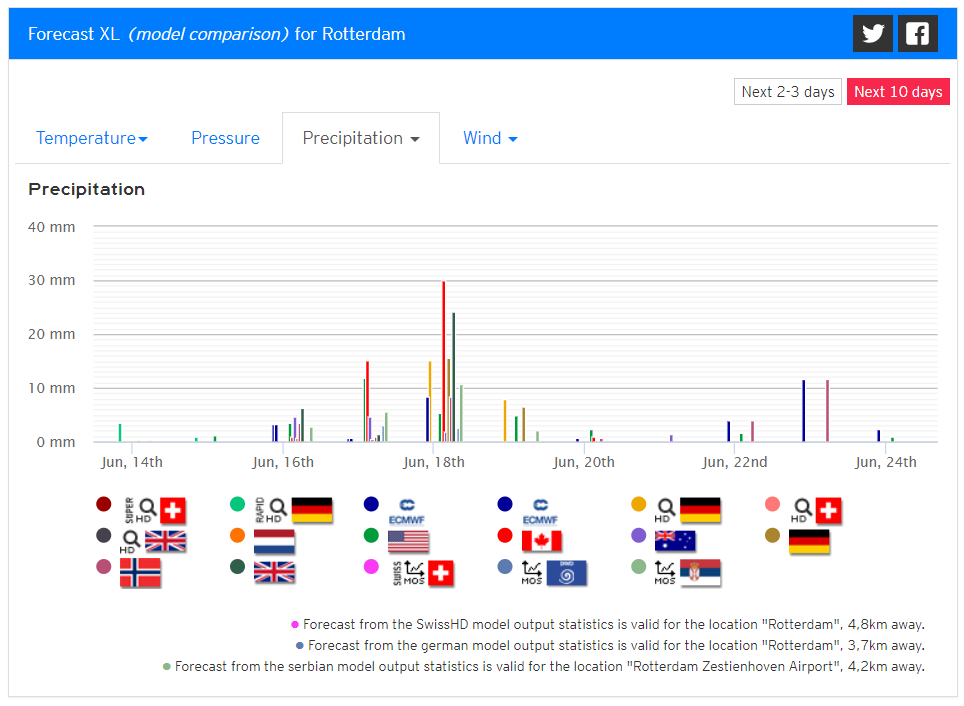Click the Norwegian flag model icon
Image resolution: width=964 pixels, height=706 pixels.
(140, 573)
